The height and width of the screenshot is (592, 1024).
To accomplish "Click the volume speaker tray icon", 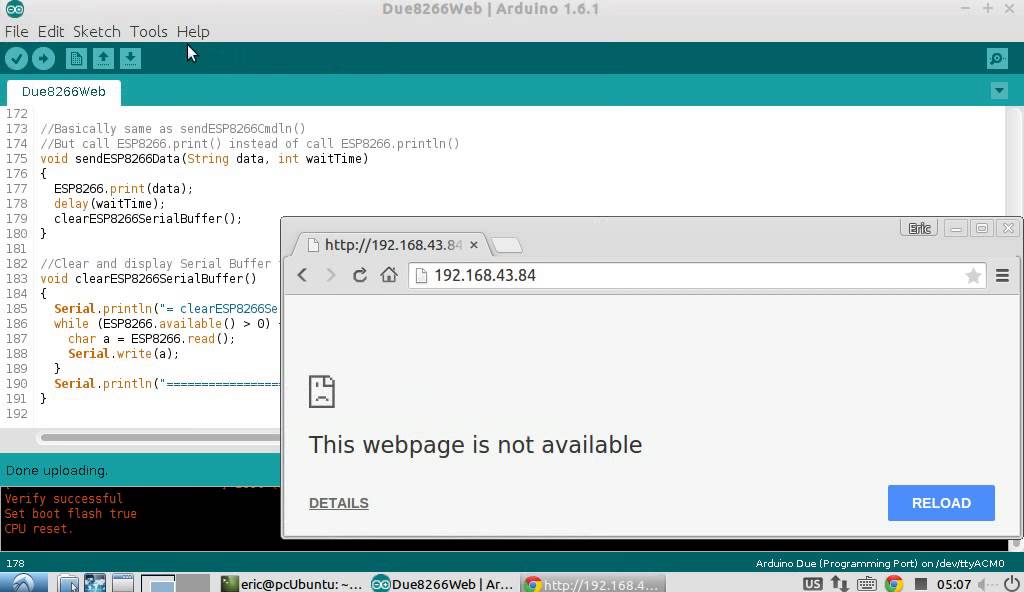I will [985, 584].
